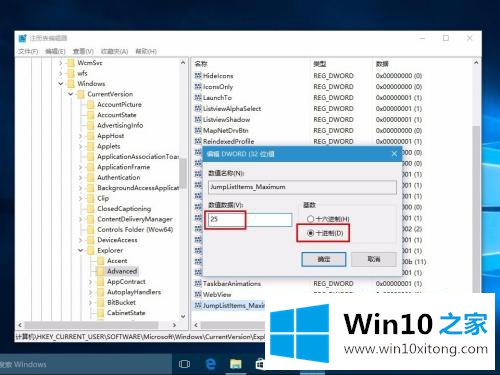This screenshot has width=500, height=375.
Task: Confirm the DWORD edit with OK
Action: (324, 259)
